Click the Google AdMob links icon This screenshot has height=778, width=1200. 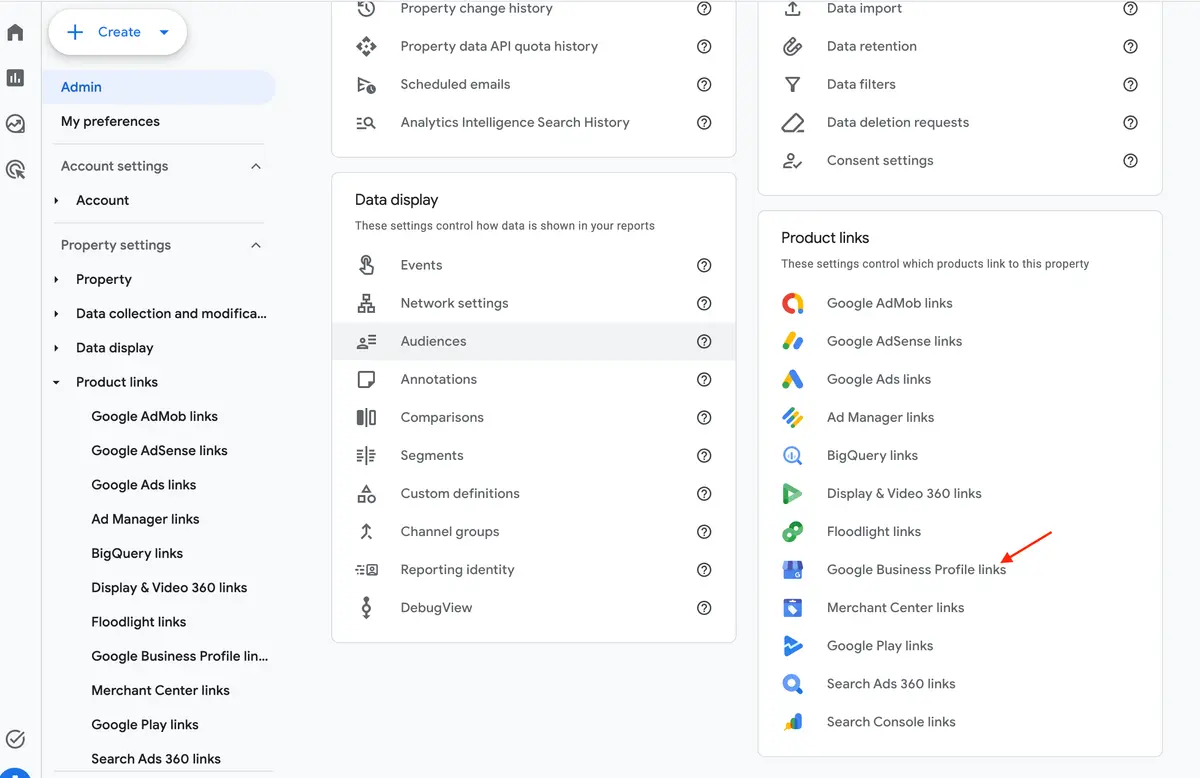tap(793, 303)
